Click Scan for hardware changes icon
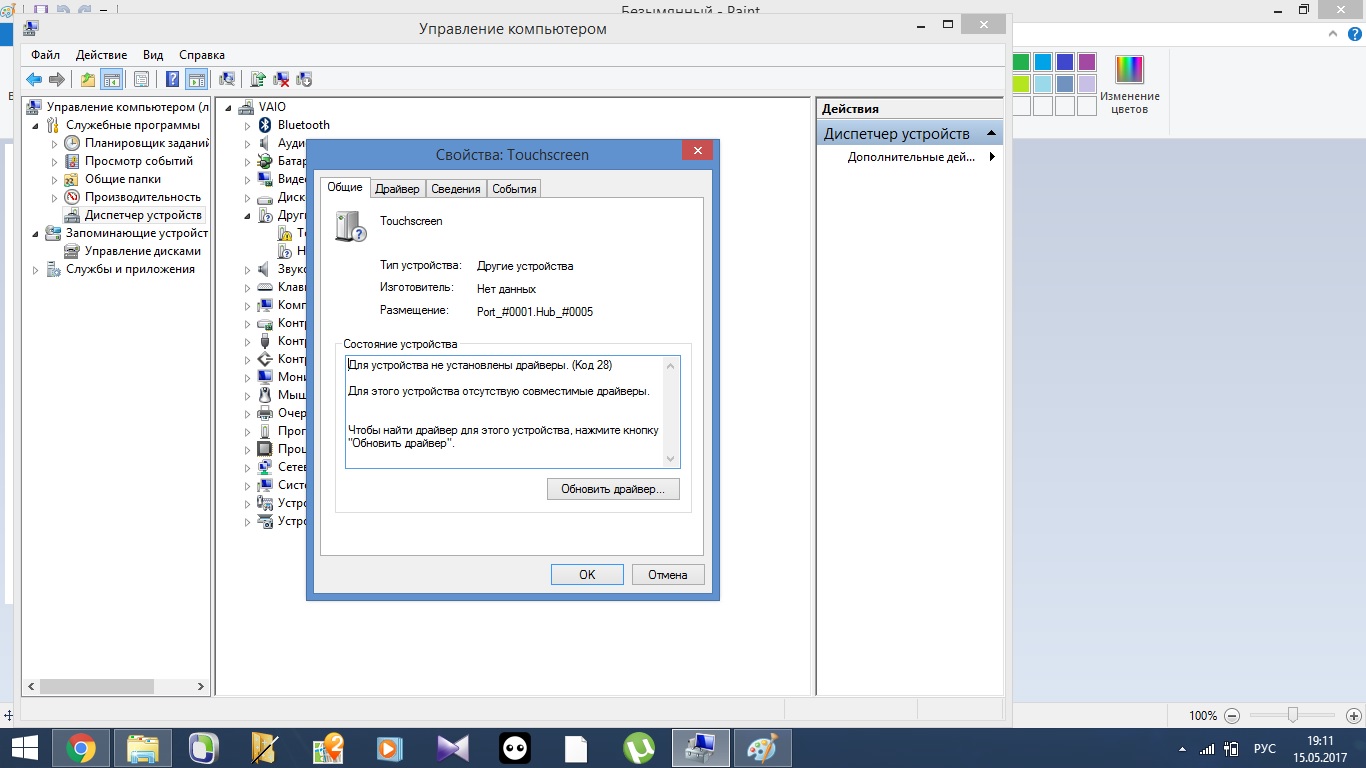1366x768 pixels. [228, 80]
